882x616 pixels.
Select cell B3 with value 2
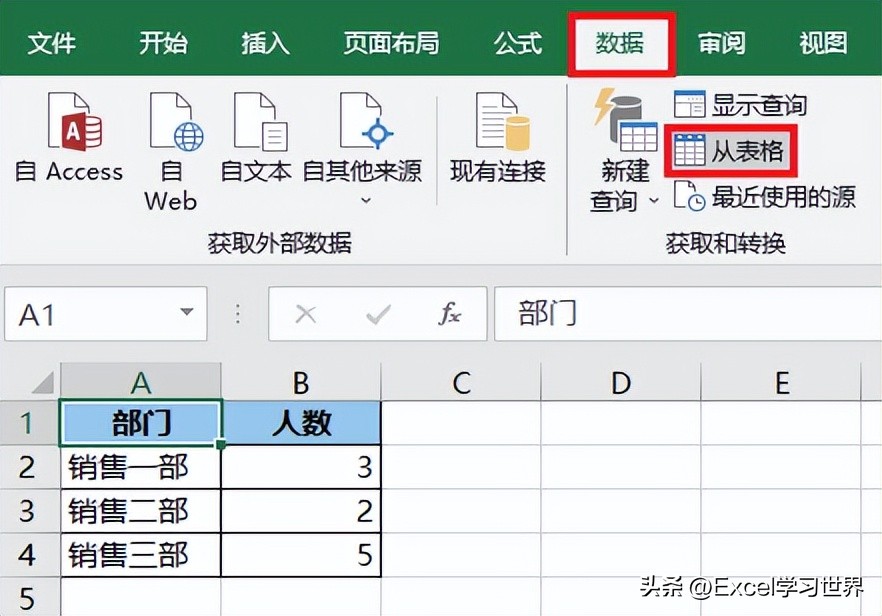pos(302,511)
